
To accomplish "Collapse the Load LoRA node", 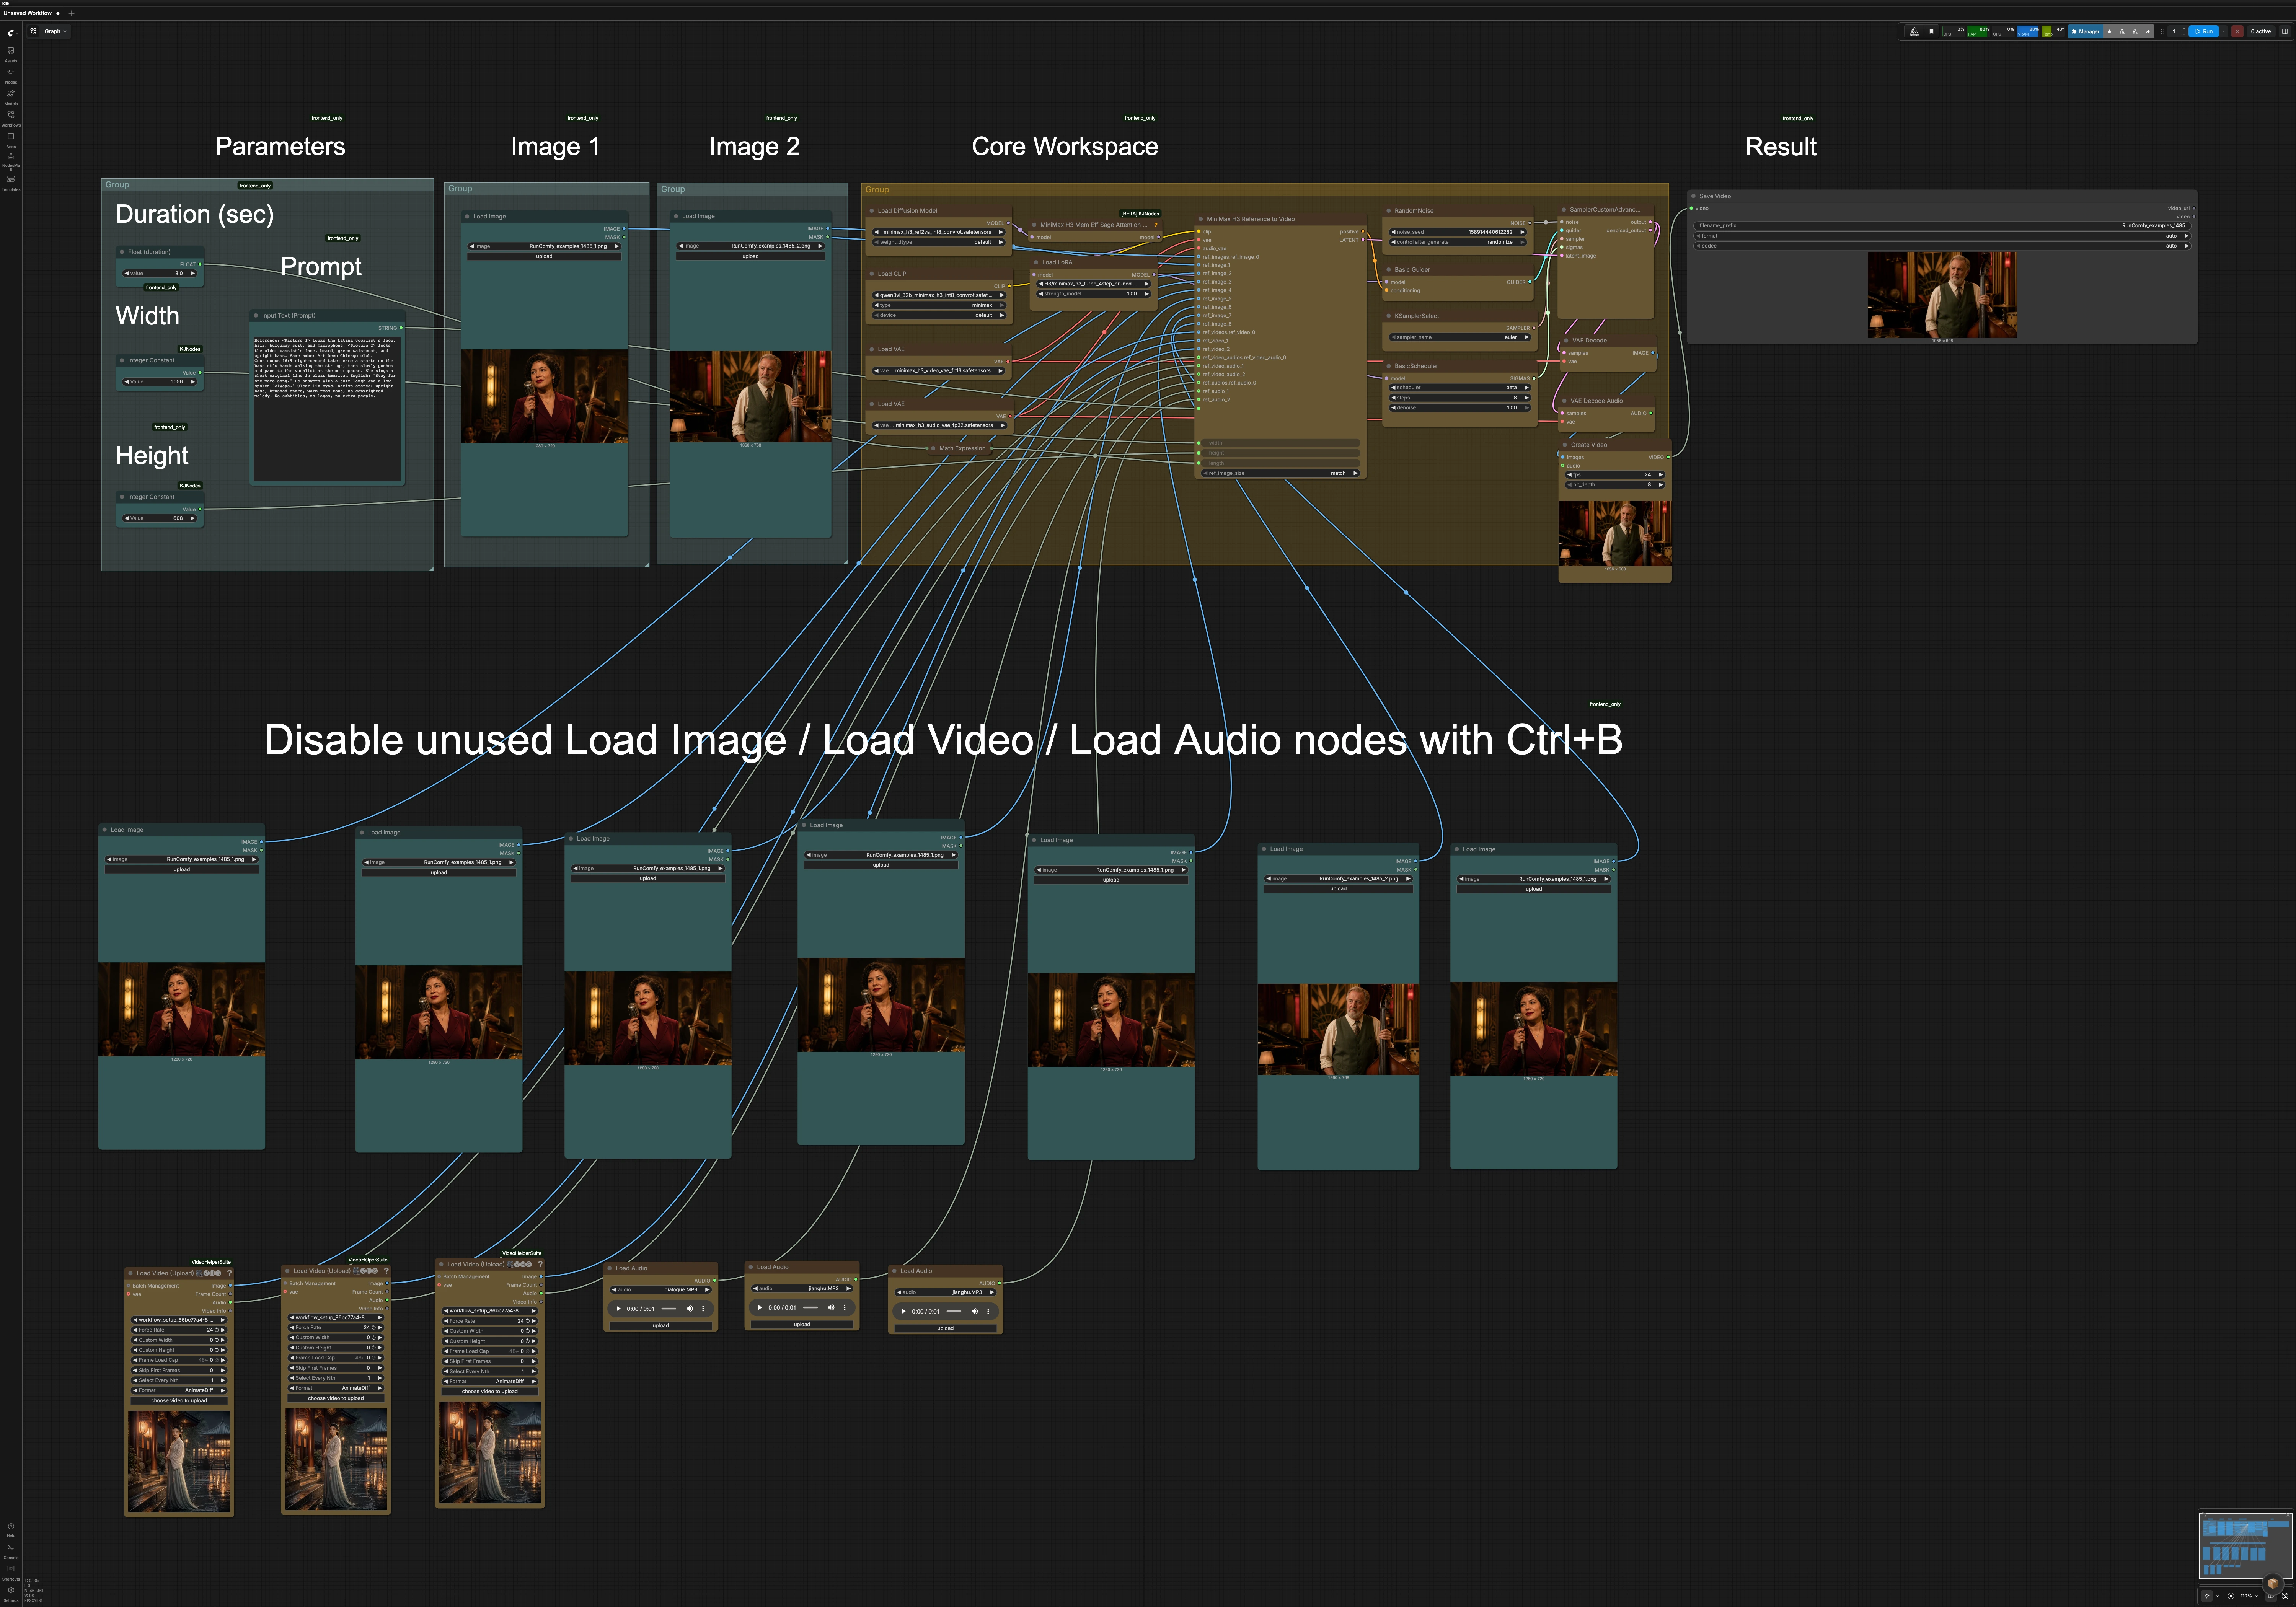I will [x=1036, y=262].
